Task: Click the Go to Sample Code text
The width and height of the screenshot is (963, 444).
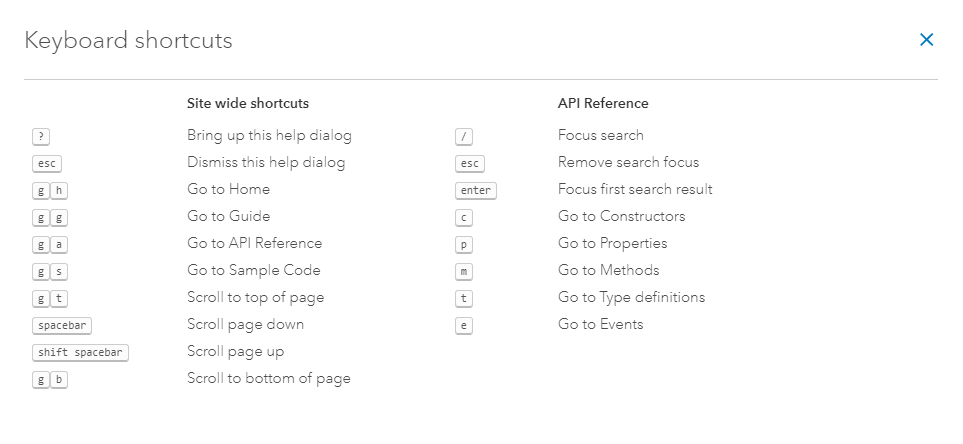Action: [254, 270]
